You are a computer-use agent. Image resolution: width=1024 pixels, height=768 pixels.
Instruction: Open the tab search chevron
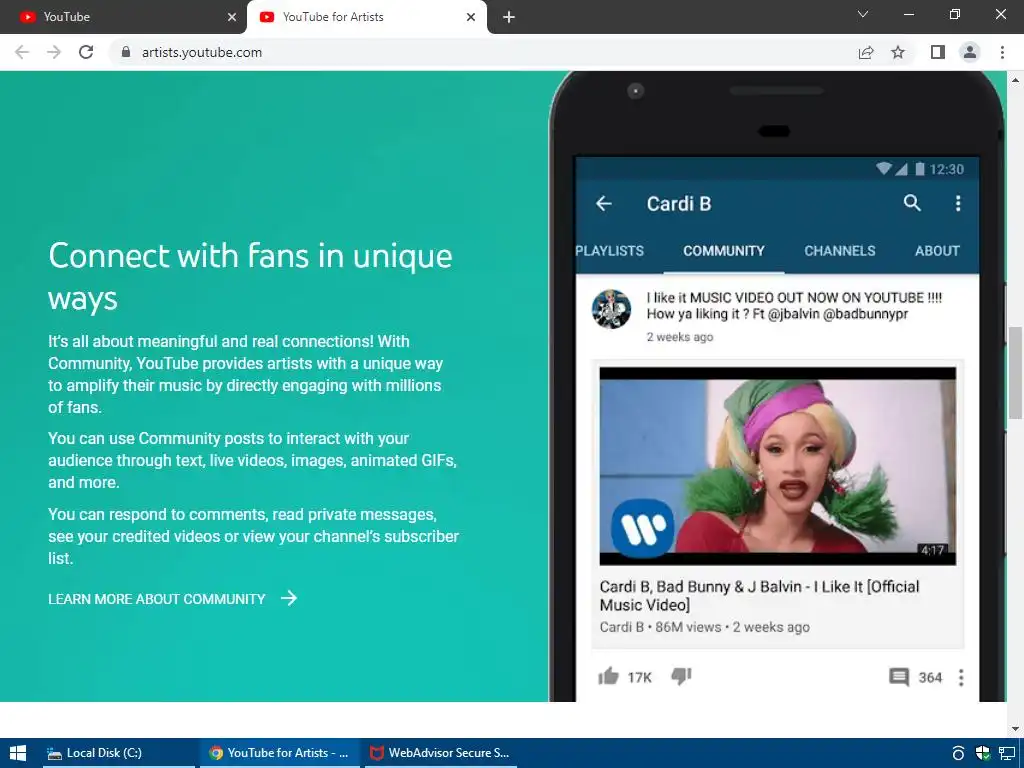[863, 14]
